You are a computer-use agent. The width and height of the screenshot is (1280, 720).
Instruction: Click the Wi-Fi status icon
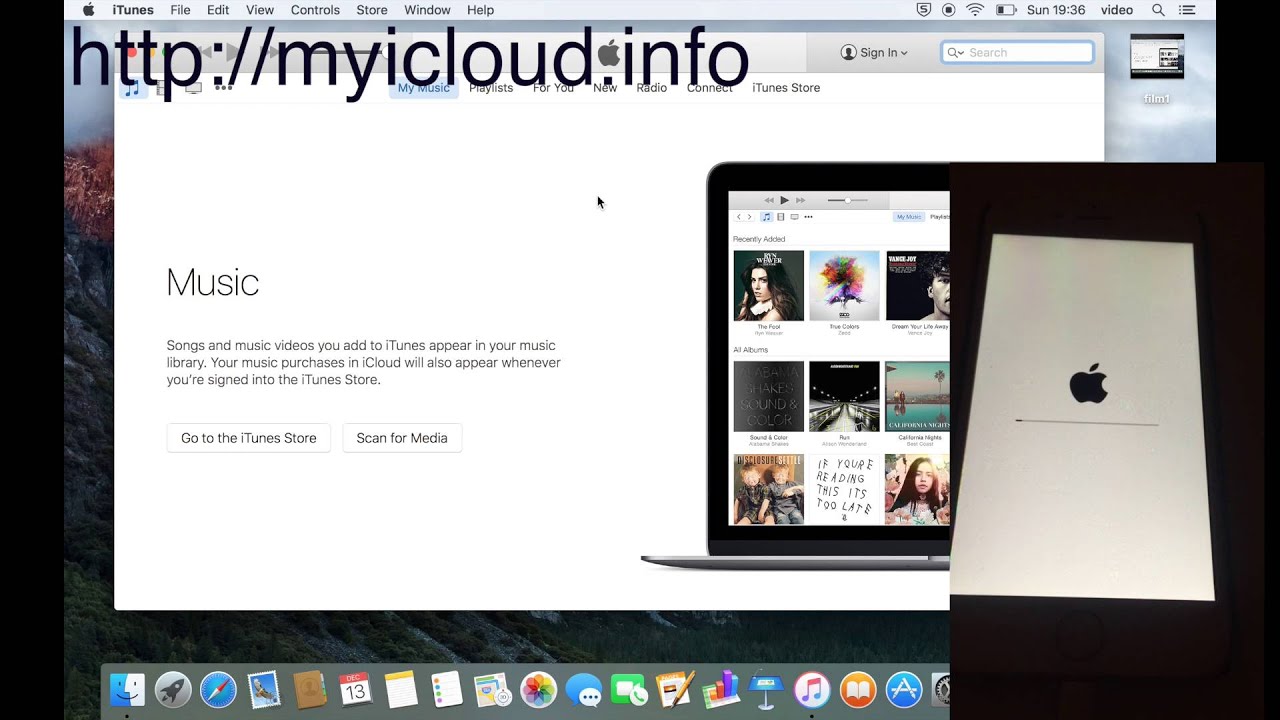975,10
